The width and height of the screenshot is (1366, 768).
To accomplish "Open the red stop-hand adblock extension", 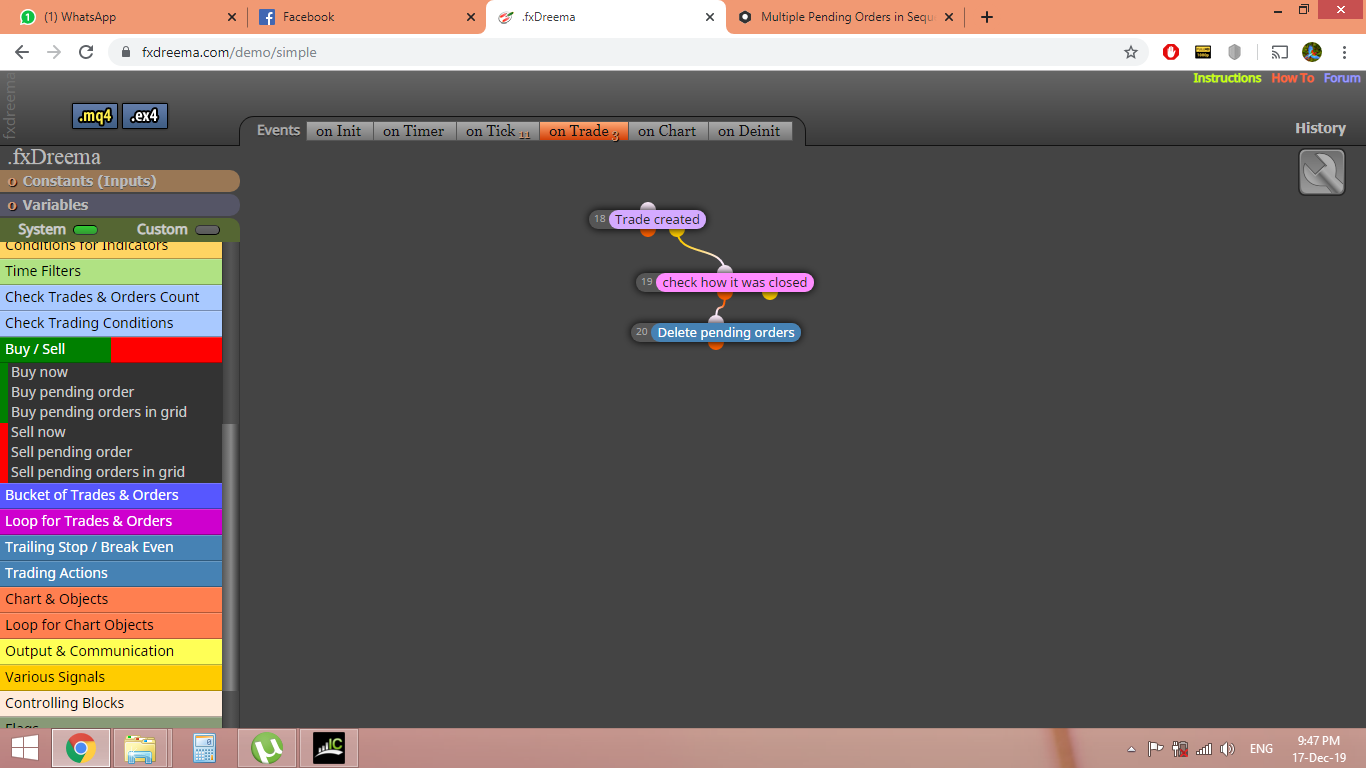I will pyautogui.click(x=1171, y=52).
